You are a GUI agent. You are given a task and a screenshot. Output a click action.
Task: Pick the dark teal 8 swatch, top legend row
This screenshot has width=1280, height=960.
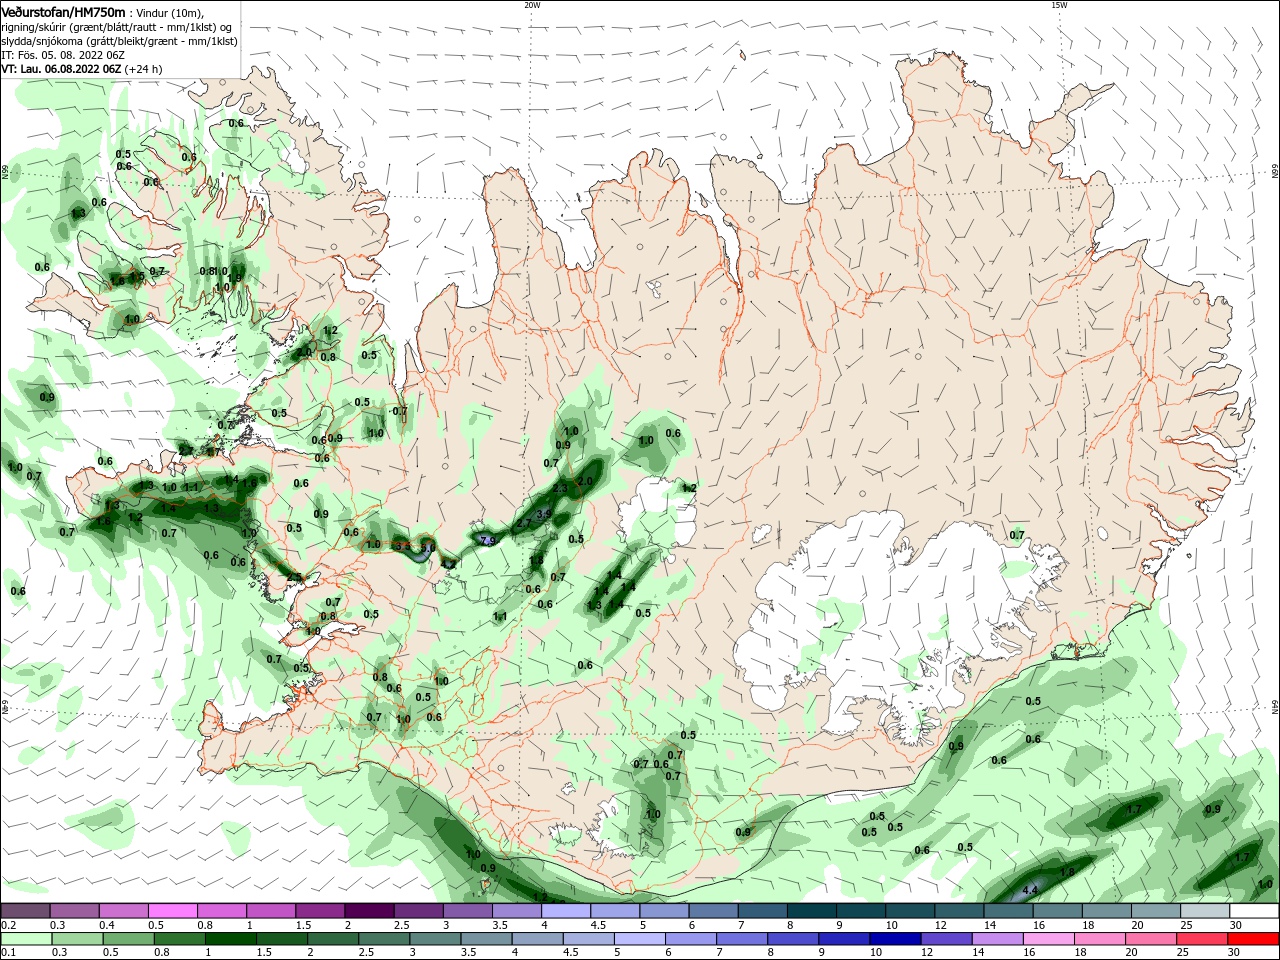810,911
